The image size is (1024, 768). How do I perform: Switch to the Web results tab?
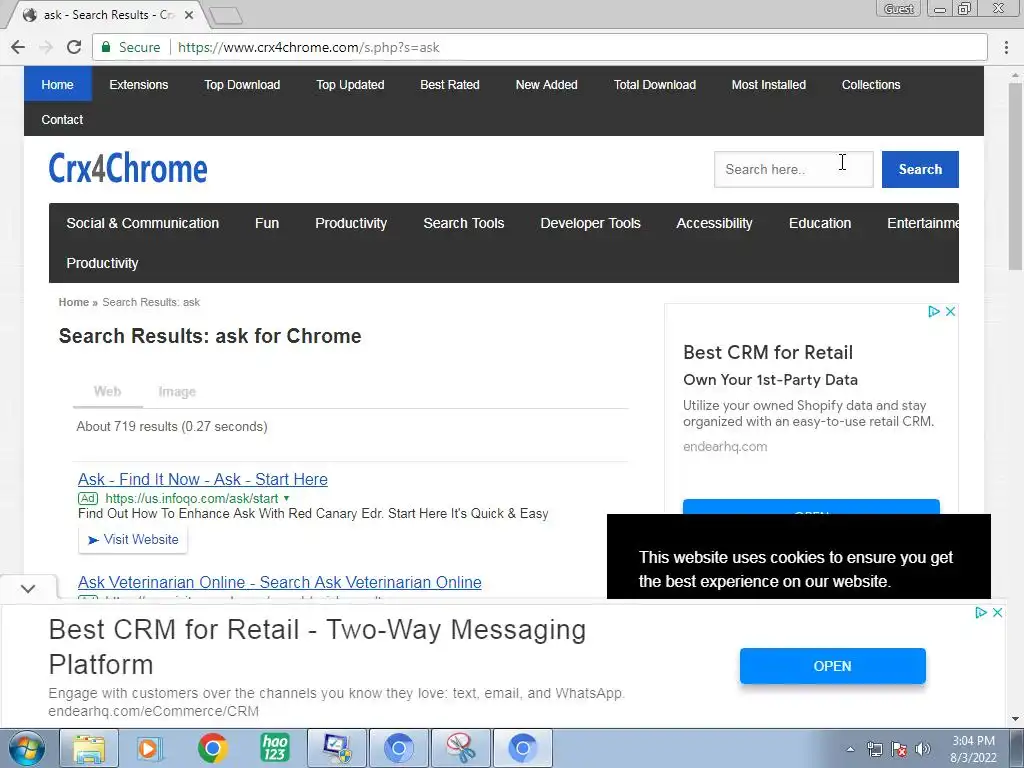(107, 391)
